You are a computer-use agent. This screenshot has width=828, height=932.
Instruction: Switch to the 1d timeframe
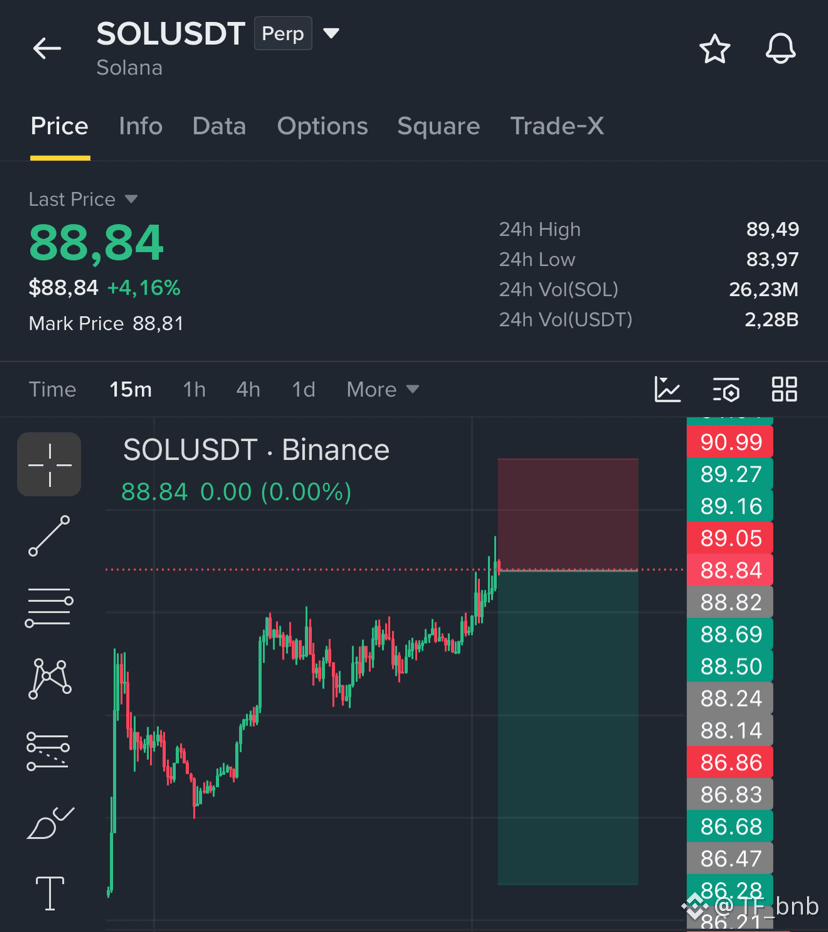tap(303, 389)
